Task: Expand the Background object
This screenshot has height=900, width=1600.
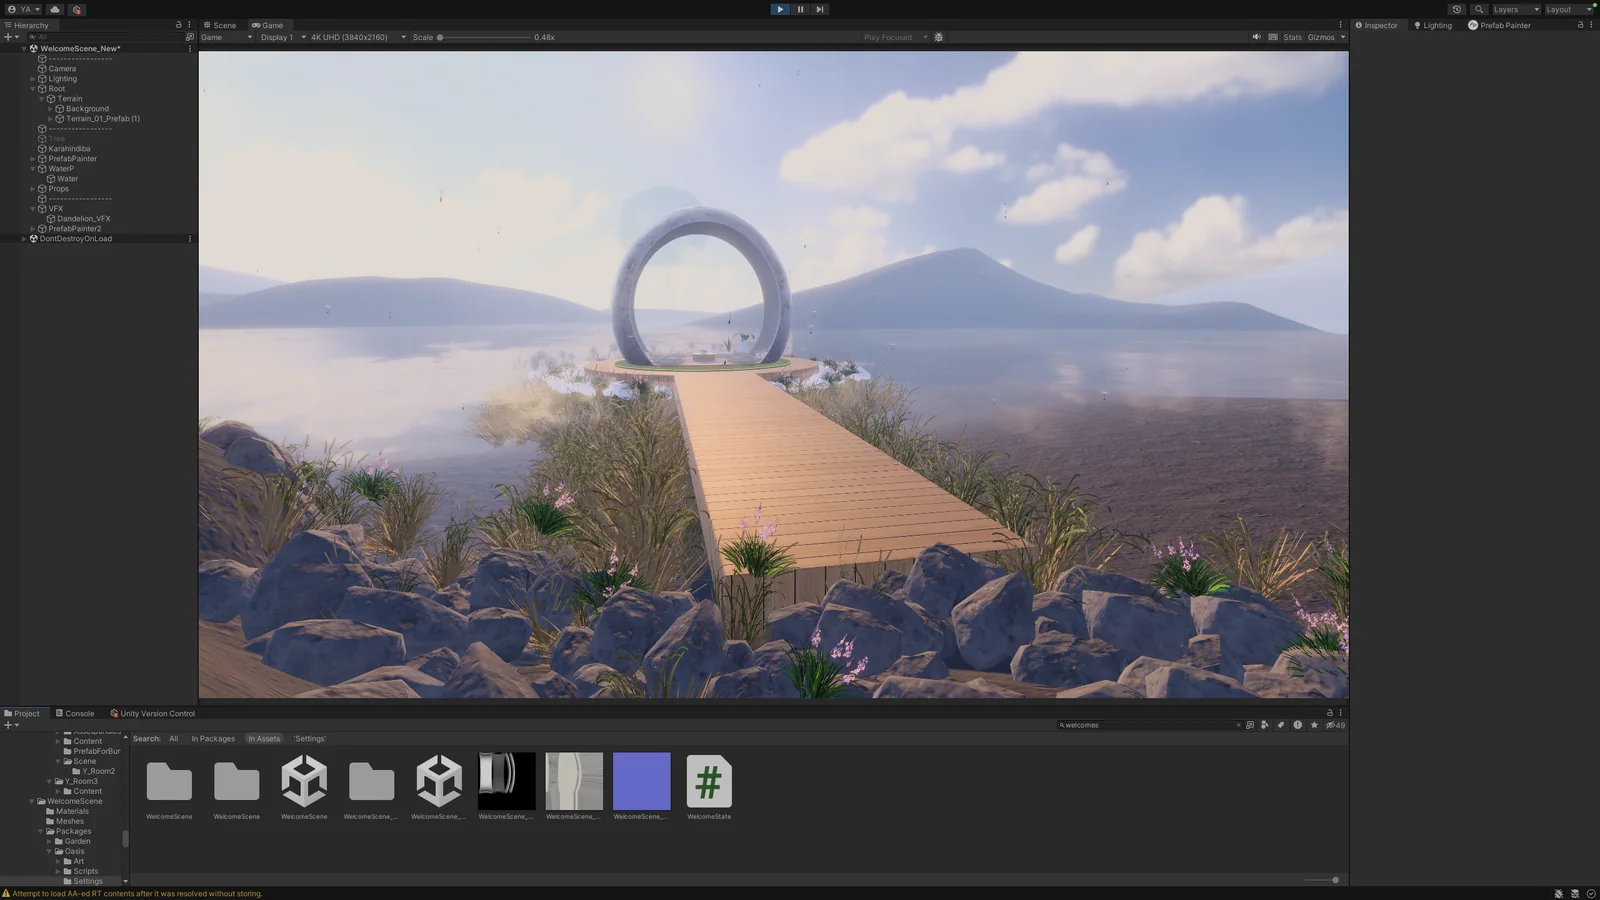Action: [51, 108]
